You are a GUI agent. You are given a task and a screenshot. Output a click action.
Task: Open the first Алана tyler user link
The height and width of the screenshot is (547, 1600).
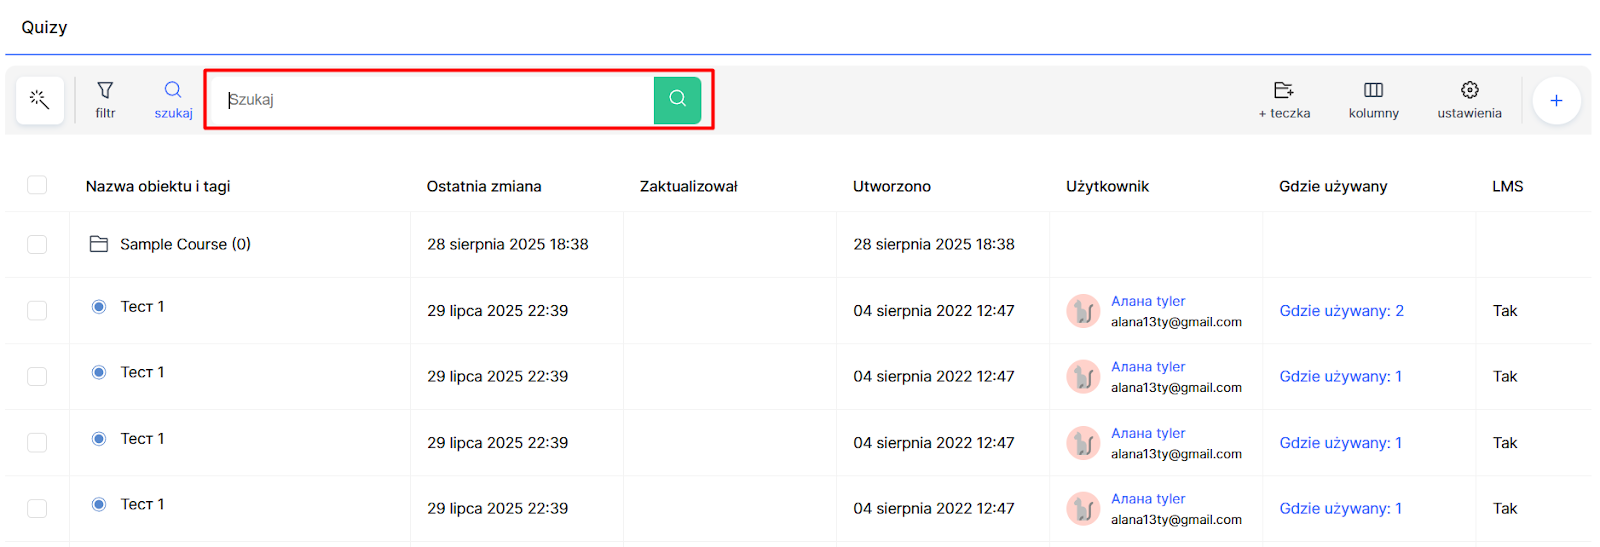click(1148, 301)
